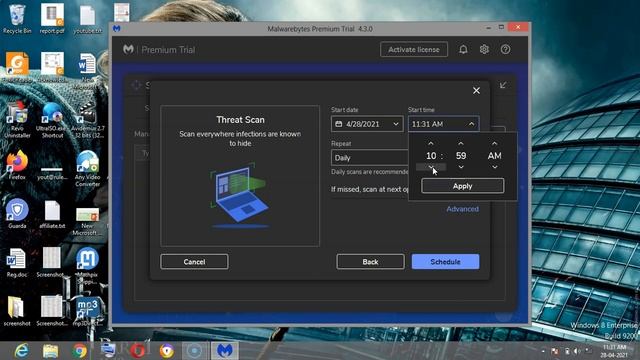
Task: Collapse the scanner panel with arrow icon
Action: coord(503,85)
